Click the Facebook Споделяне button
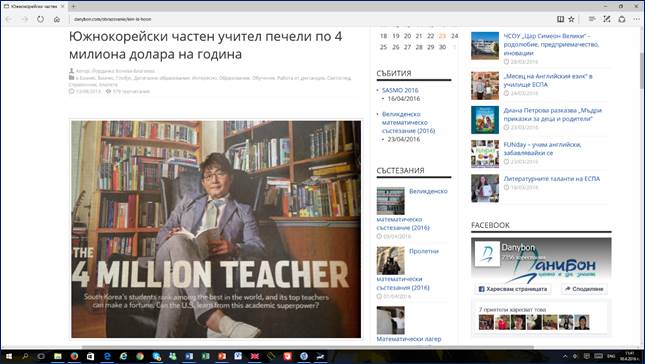Image resolution: width=645 pixels, height=364 pixels. [584, 289]
